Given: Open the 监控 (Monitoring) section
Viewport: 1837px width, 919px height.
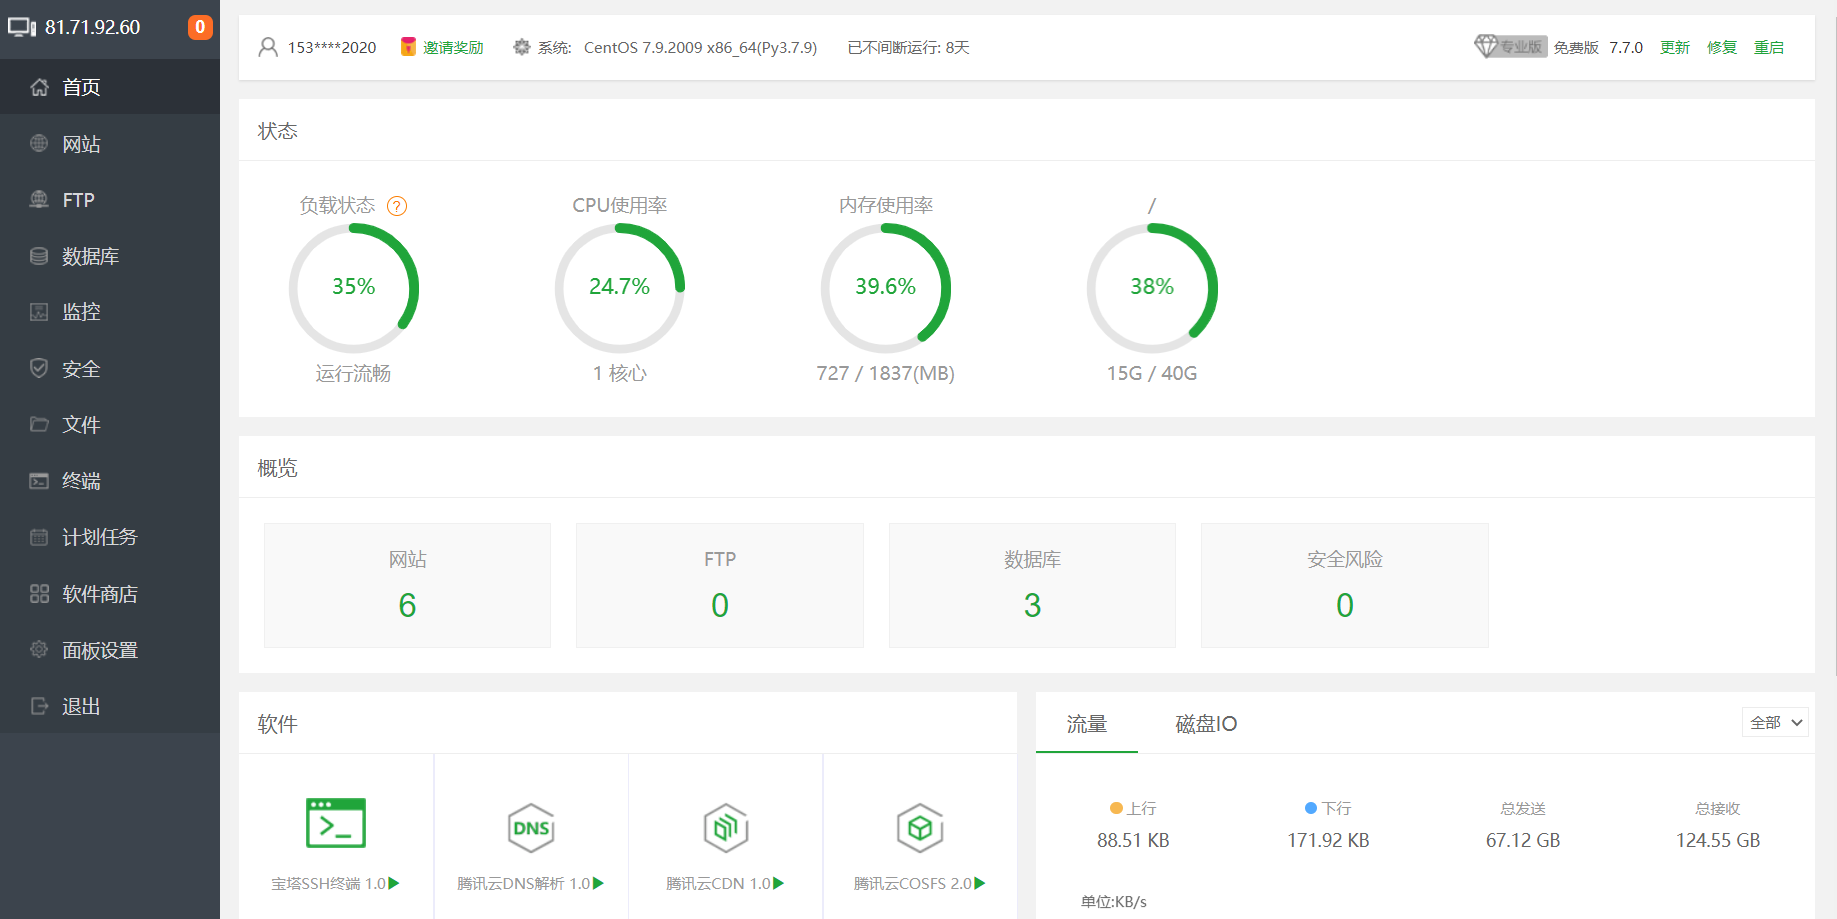Looking at the screenshot, I should (81, 311).
